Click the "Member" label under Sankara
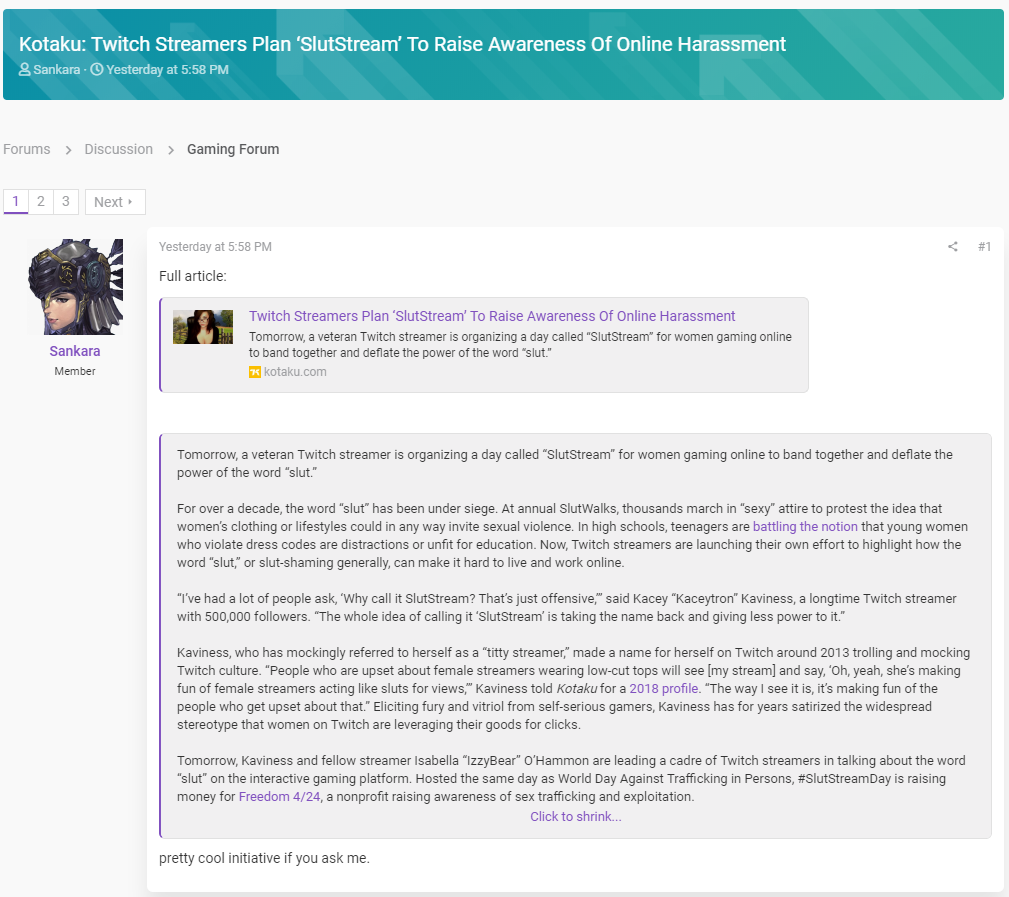1009x897 pixels. click(x=75, y=371)
